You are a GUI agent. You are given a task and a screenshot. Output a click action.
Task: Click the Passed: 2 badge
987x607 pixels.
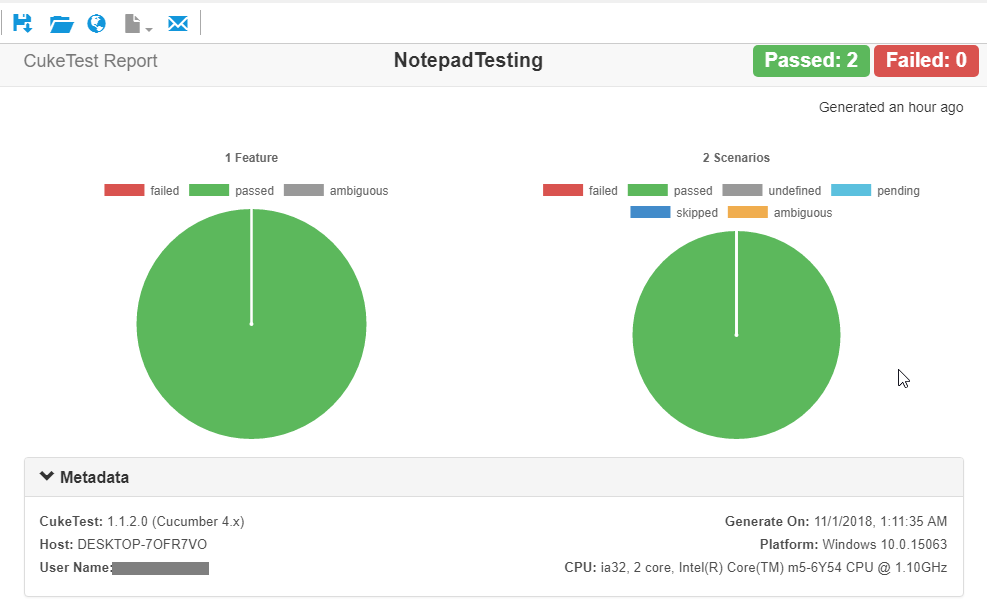click(x=811, y=61)
